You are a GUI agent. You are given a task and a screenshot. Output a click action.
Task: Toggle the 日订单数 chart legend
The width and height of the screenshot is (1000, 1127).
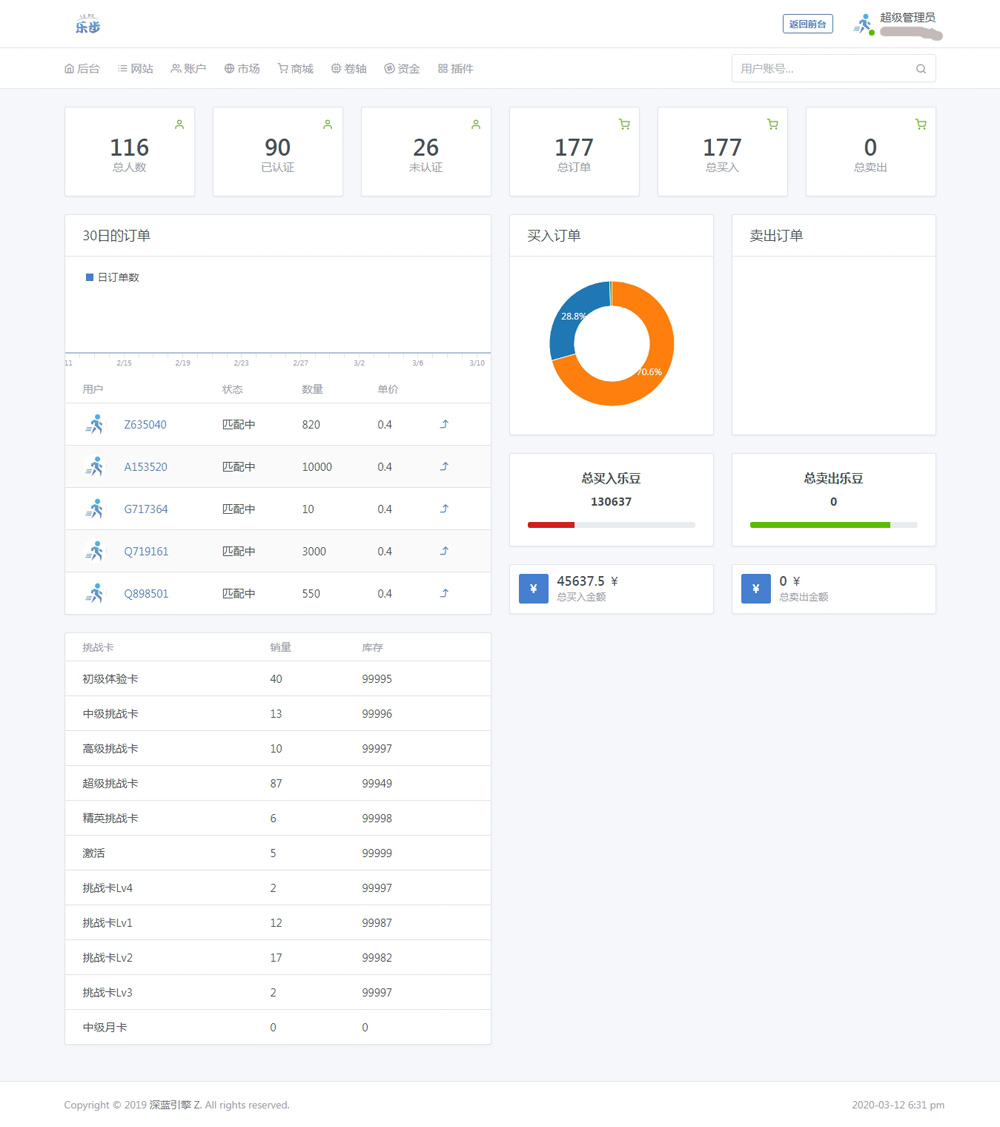pos(112,277)
